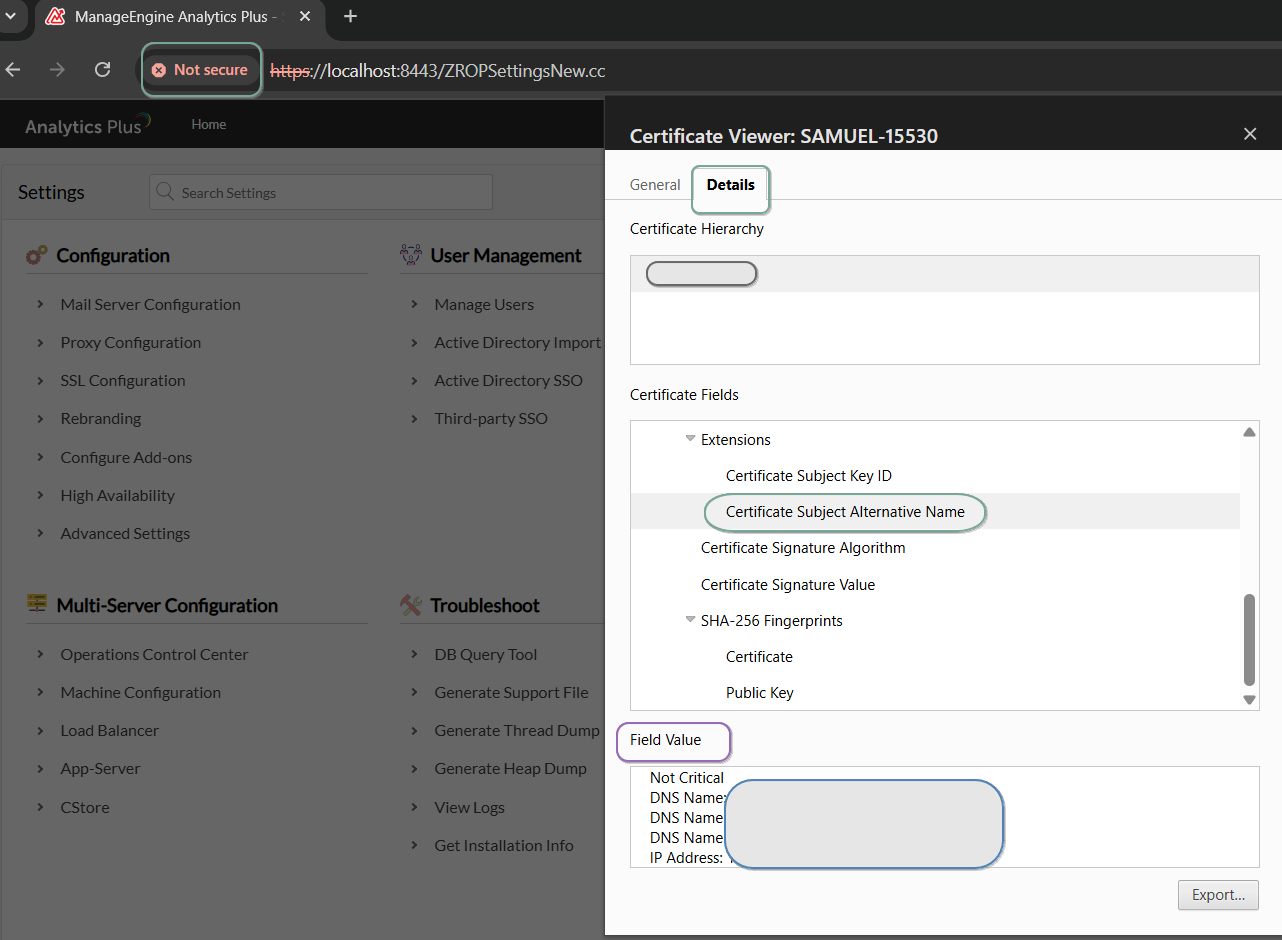
Task: Open Manage Users
Action: pos(484,305)
